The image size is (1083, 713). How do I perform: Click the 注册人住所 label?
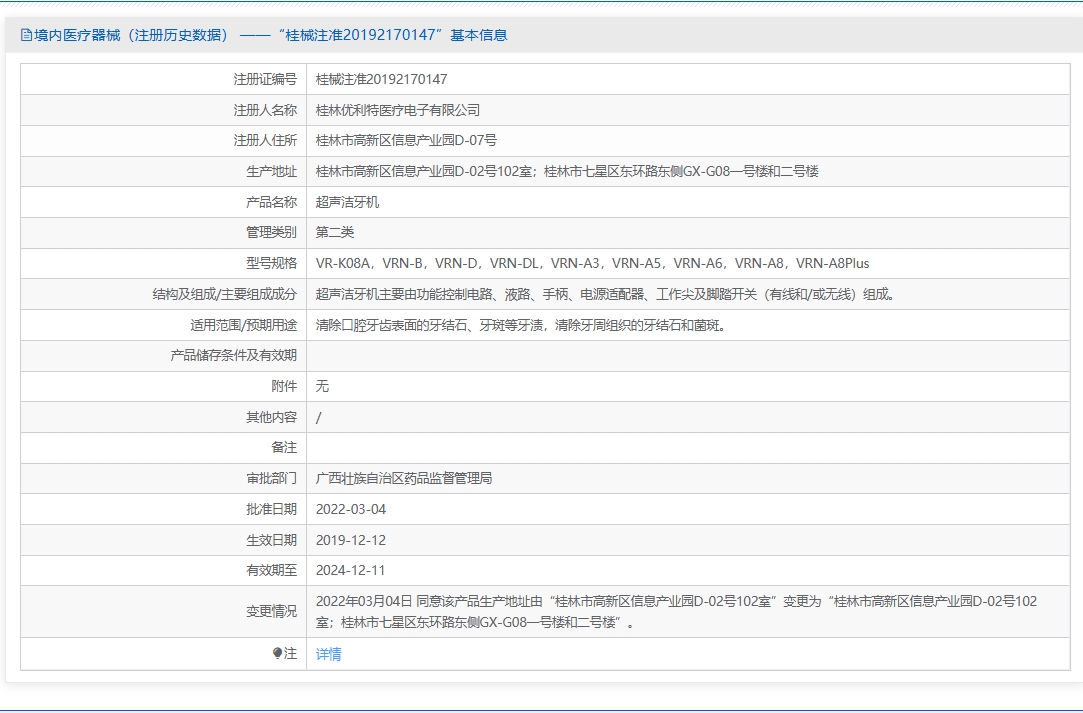pyautogui.click(x=265, y=140)
